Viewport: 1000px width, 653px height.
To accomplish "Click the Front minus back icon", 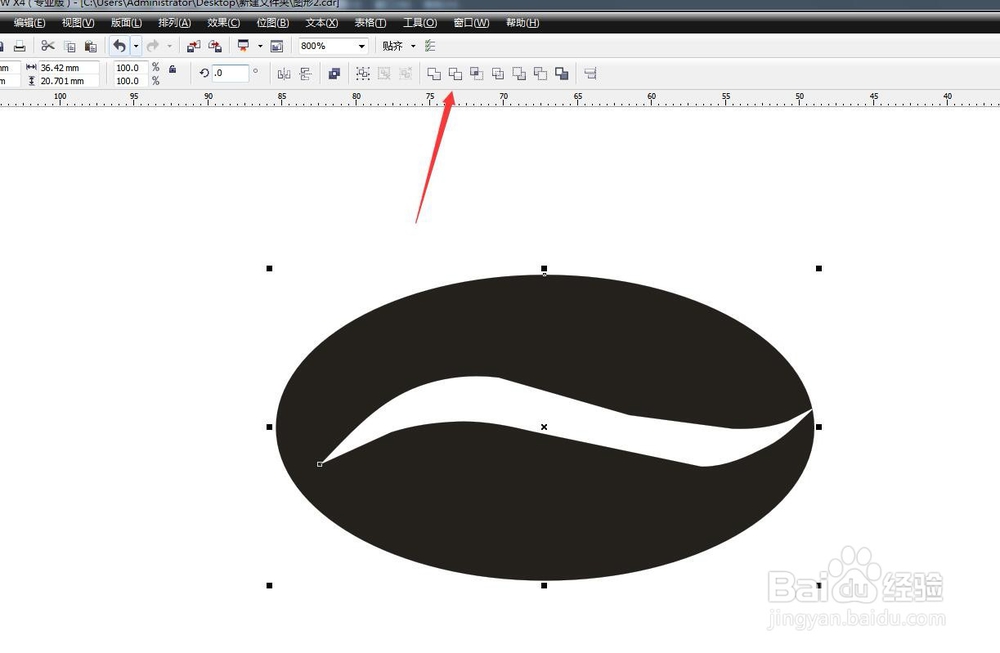I will pos(519,74).
